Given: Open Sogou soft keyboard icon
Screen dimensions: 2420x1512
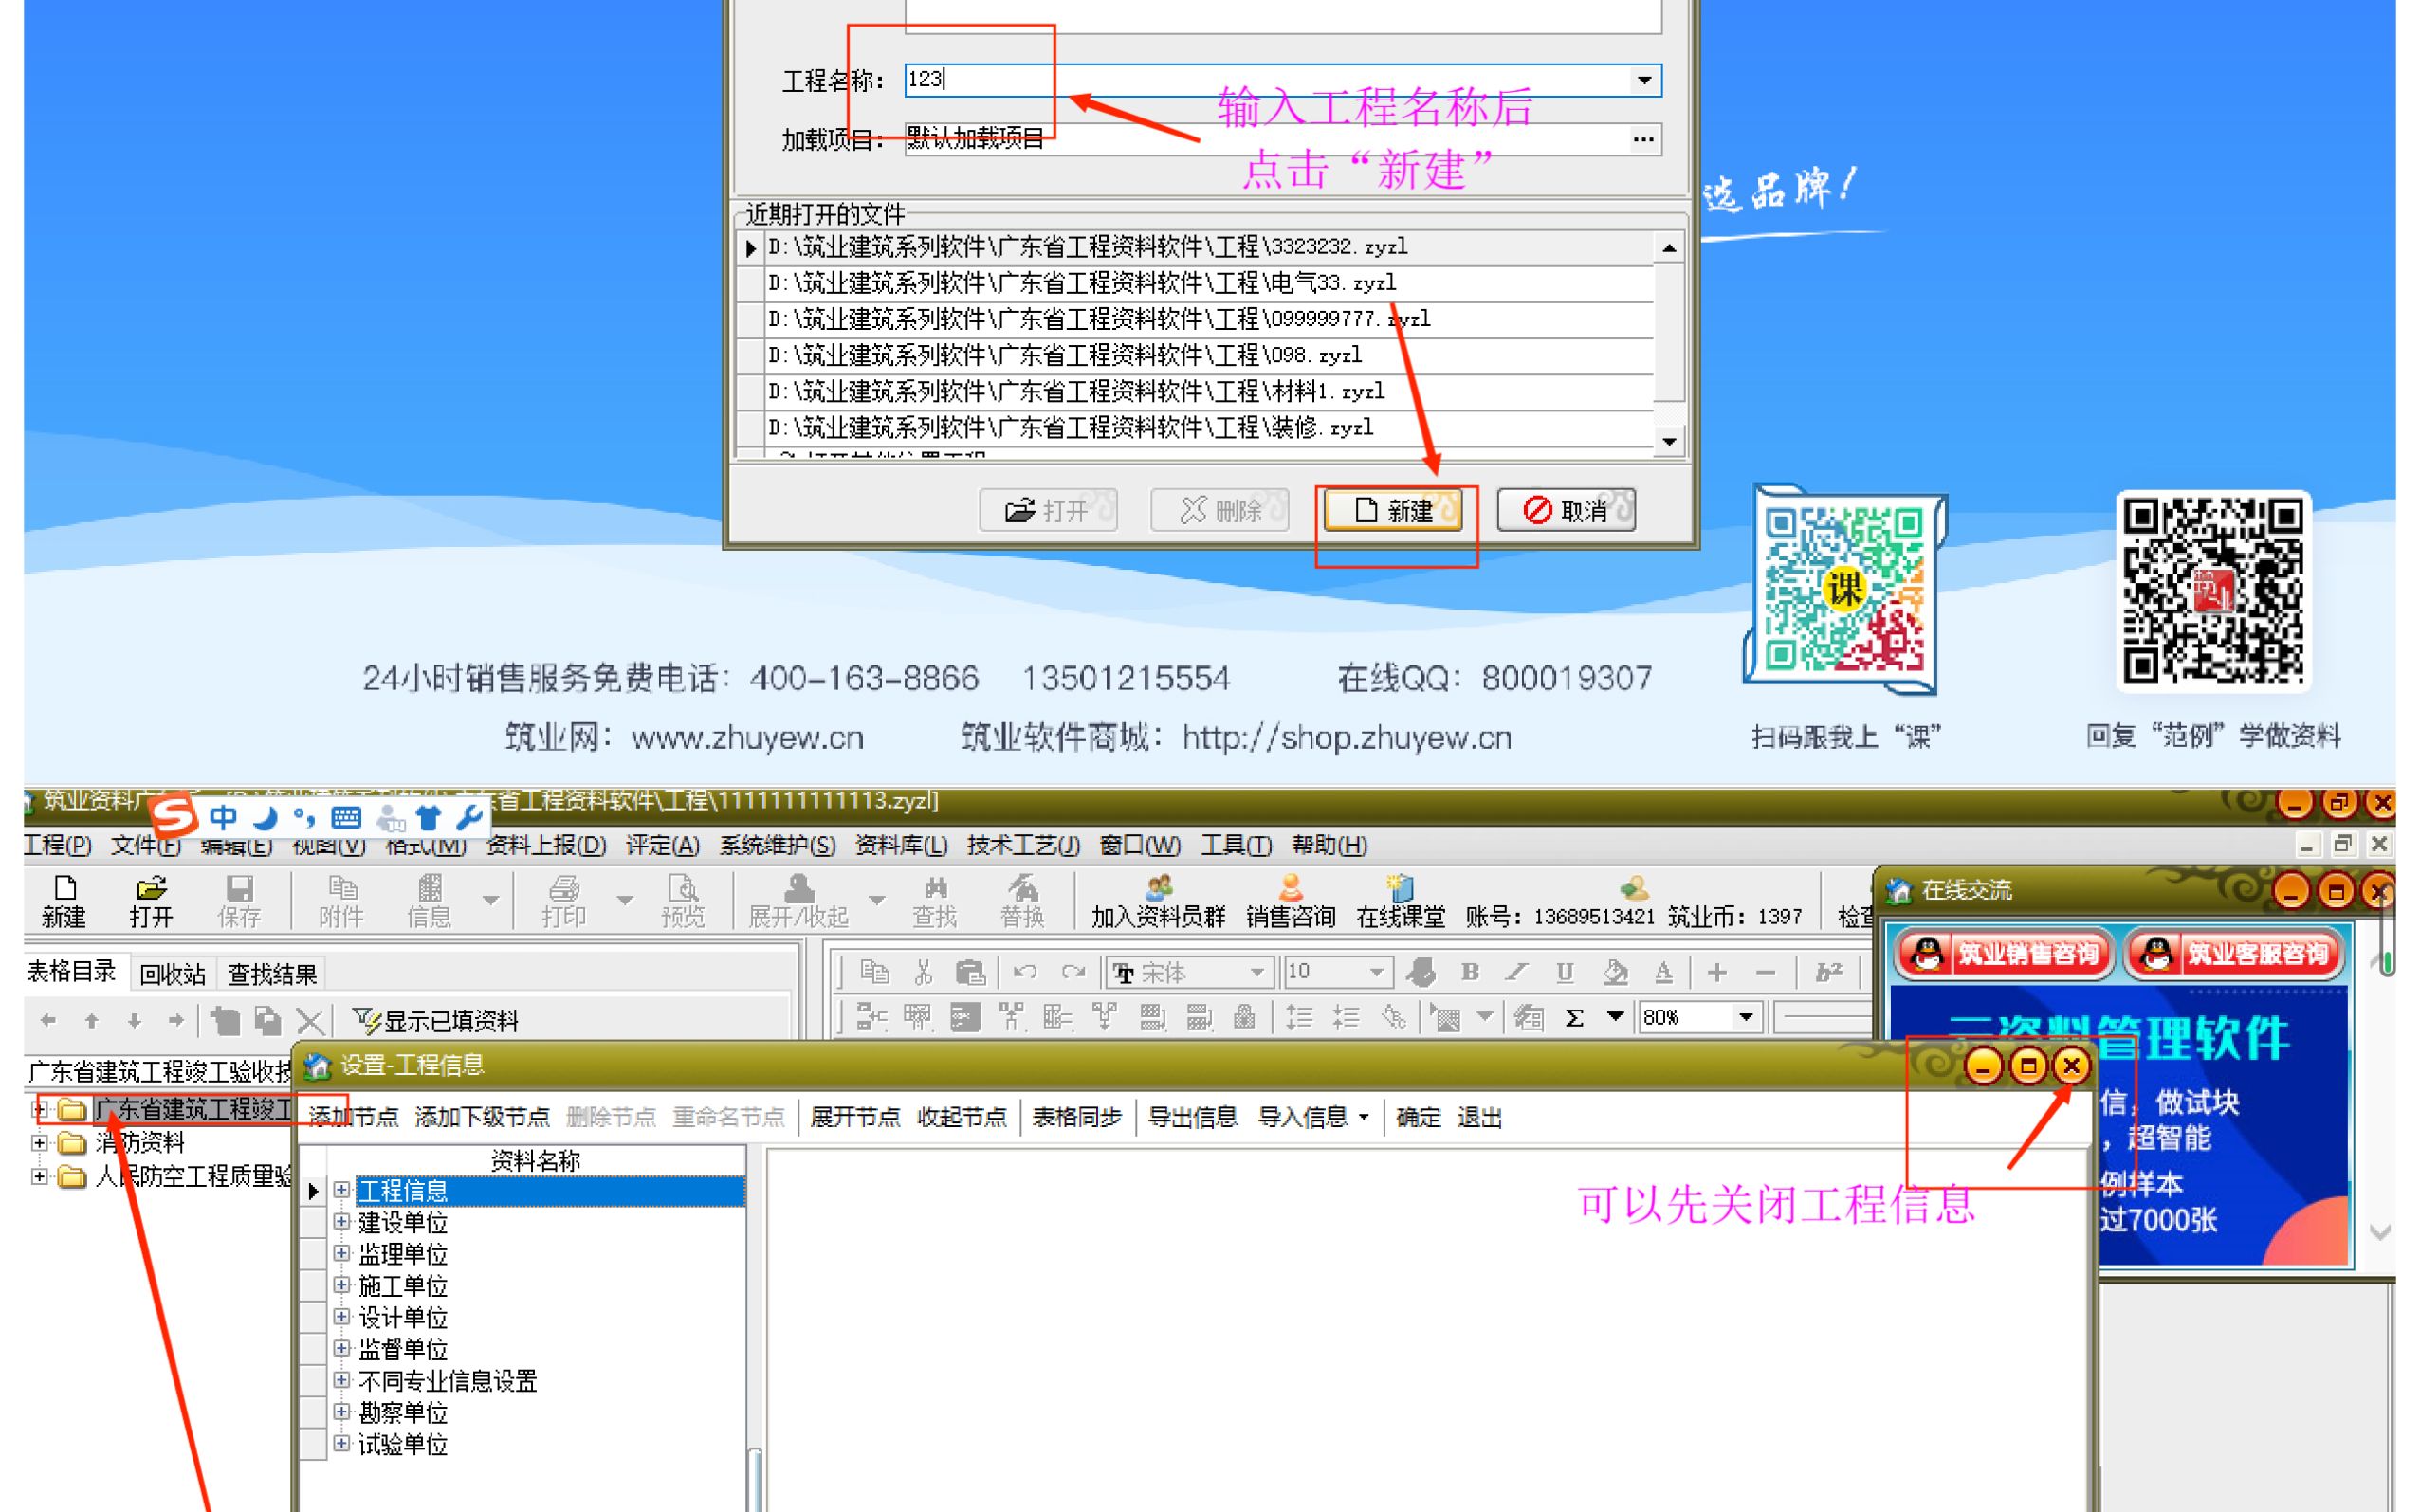Looking at the screenshot, I should pos(346,818).
